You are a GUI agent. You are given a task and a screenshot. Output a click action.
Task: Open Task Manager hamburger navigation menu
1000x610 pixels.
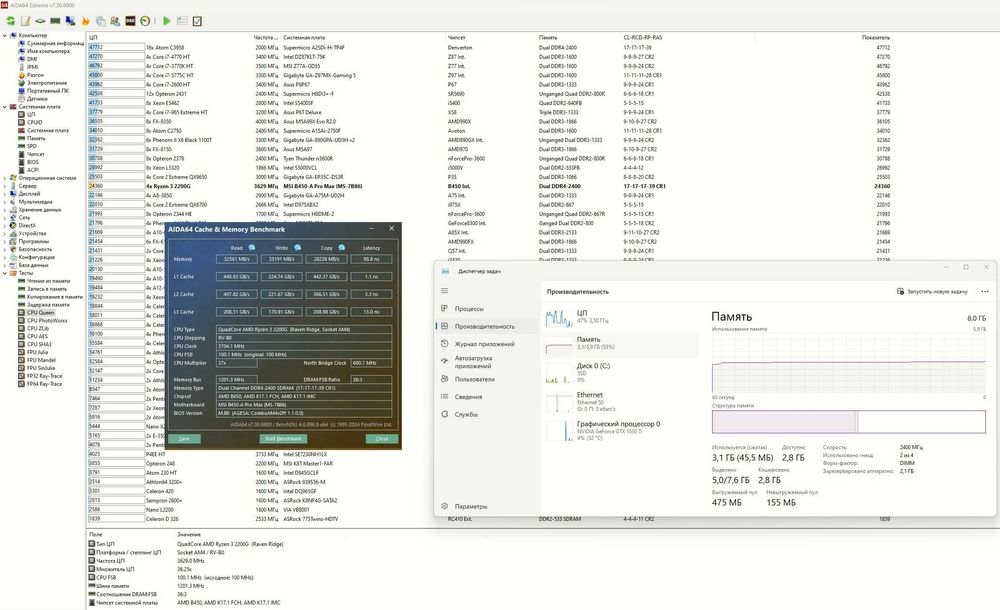point(445,289)
